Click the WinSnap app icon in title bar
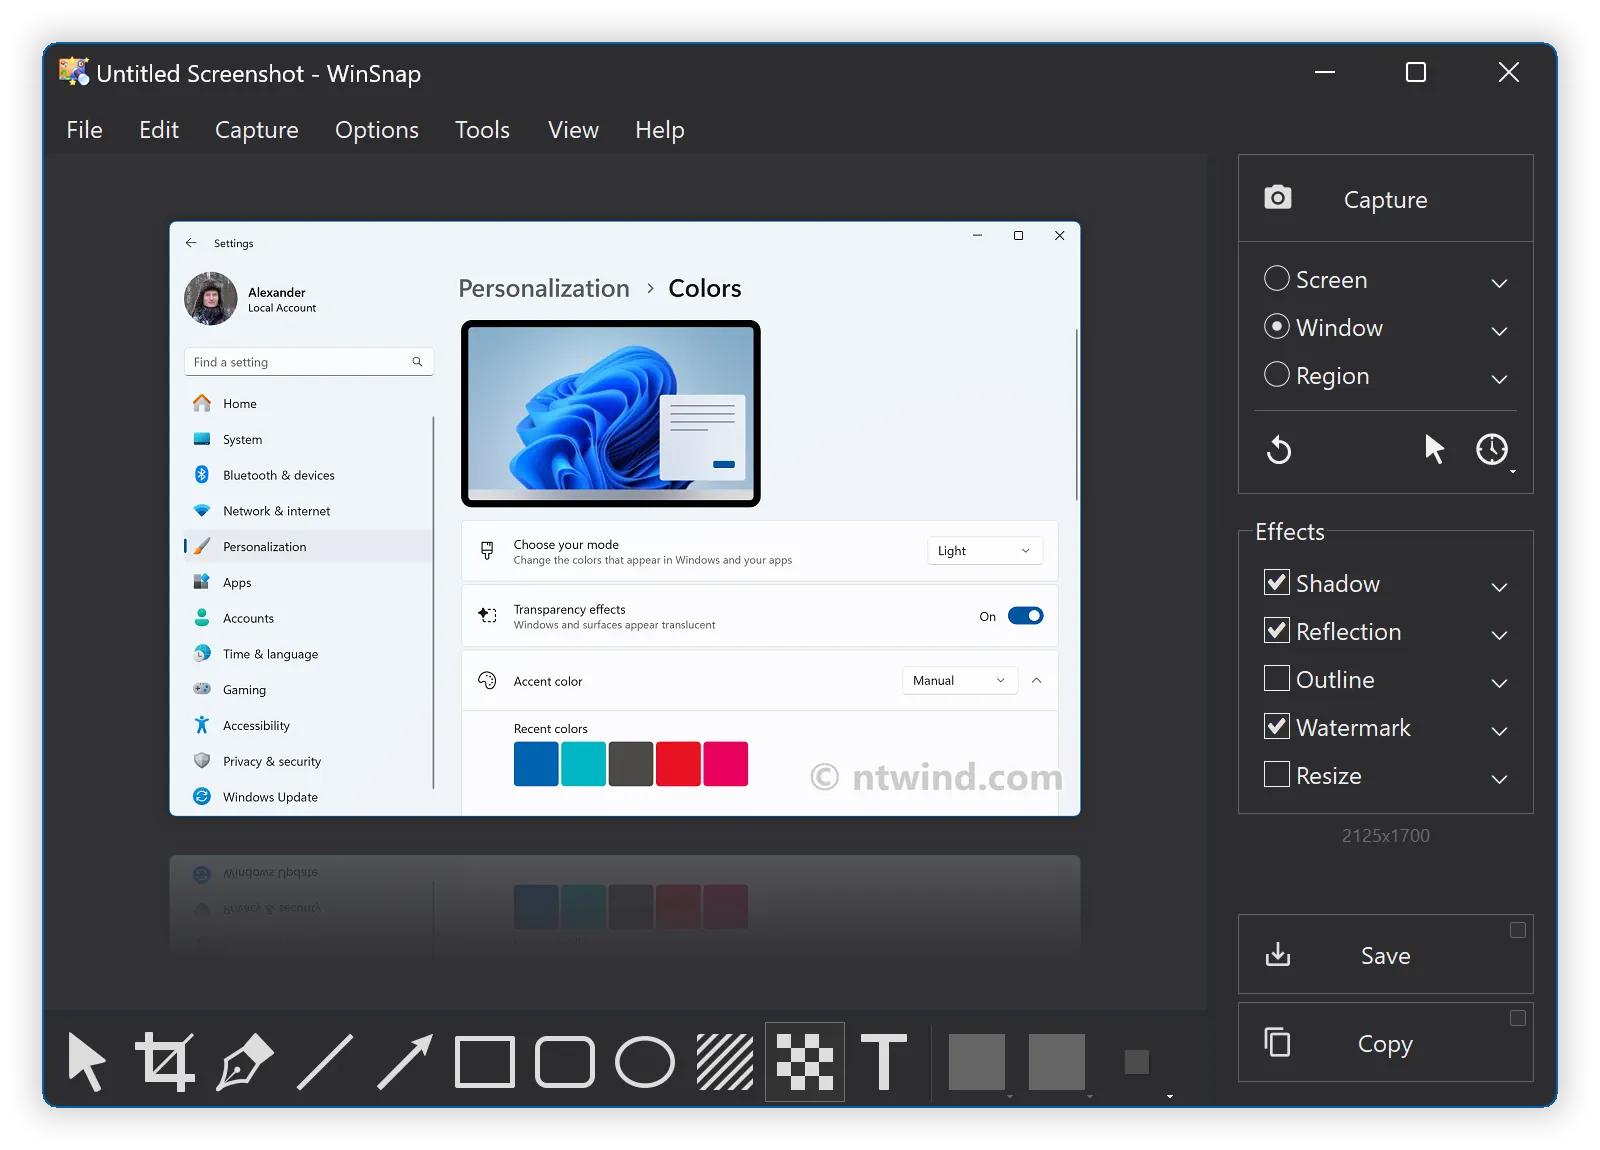The width and height of the screenshot is (1600, 1150). click(x=73, y=72)
